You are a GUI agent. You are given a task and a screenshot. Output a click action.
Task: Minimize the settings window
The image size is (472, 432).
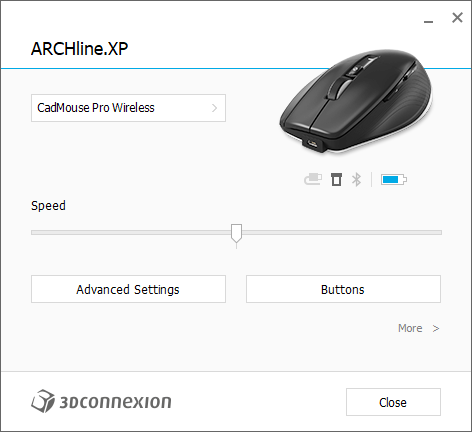[428, 21]
